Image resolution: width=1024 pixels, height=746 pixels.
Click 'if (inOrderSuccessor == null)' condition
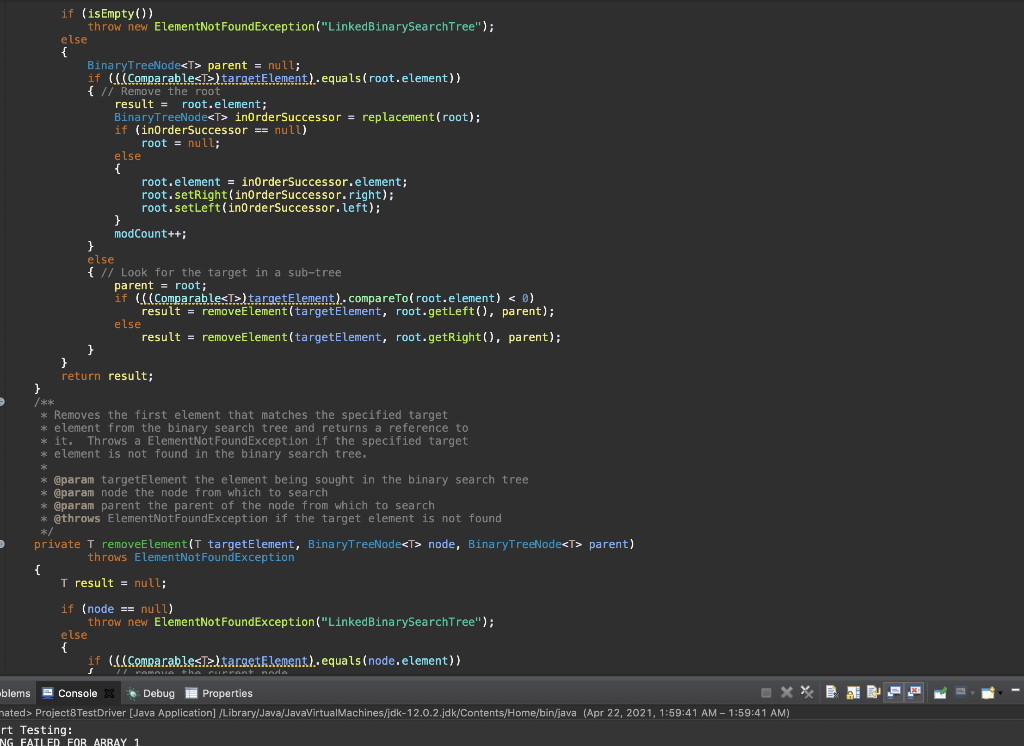click(x=210, y=131)
